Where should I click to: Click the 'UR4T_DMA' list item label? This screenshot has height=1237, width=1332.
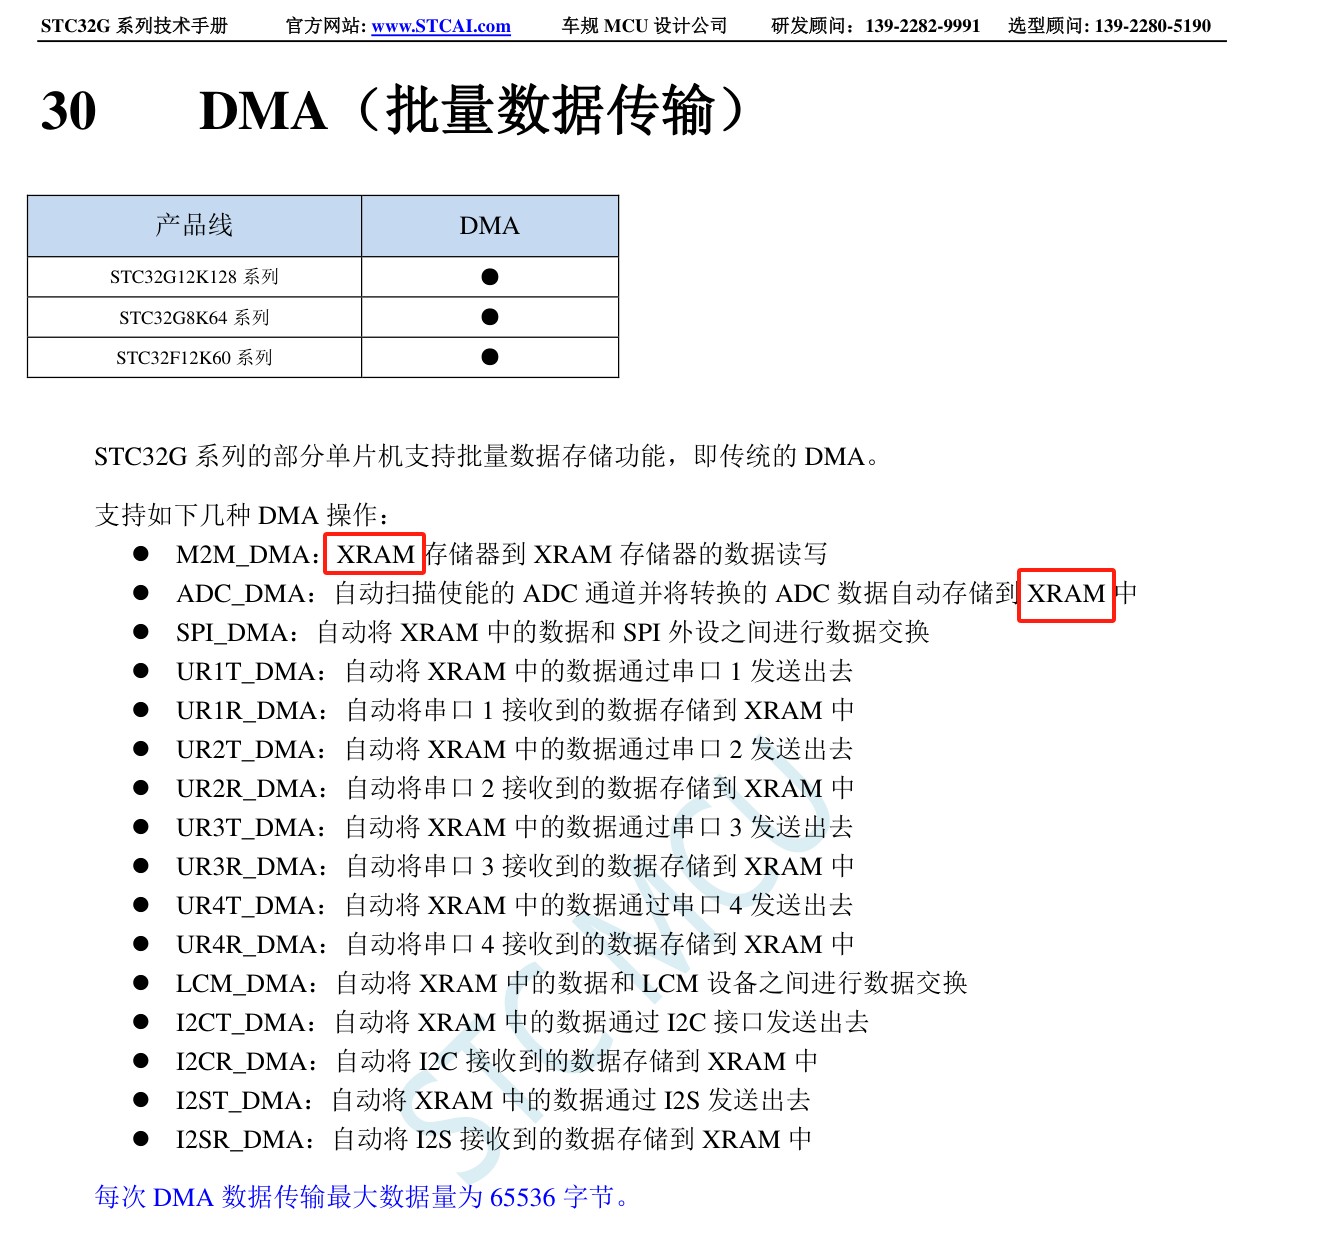tap(245, 905)
